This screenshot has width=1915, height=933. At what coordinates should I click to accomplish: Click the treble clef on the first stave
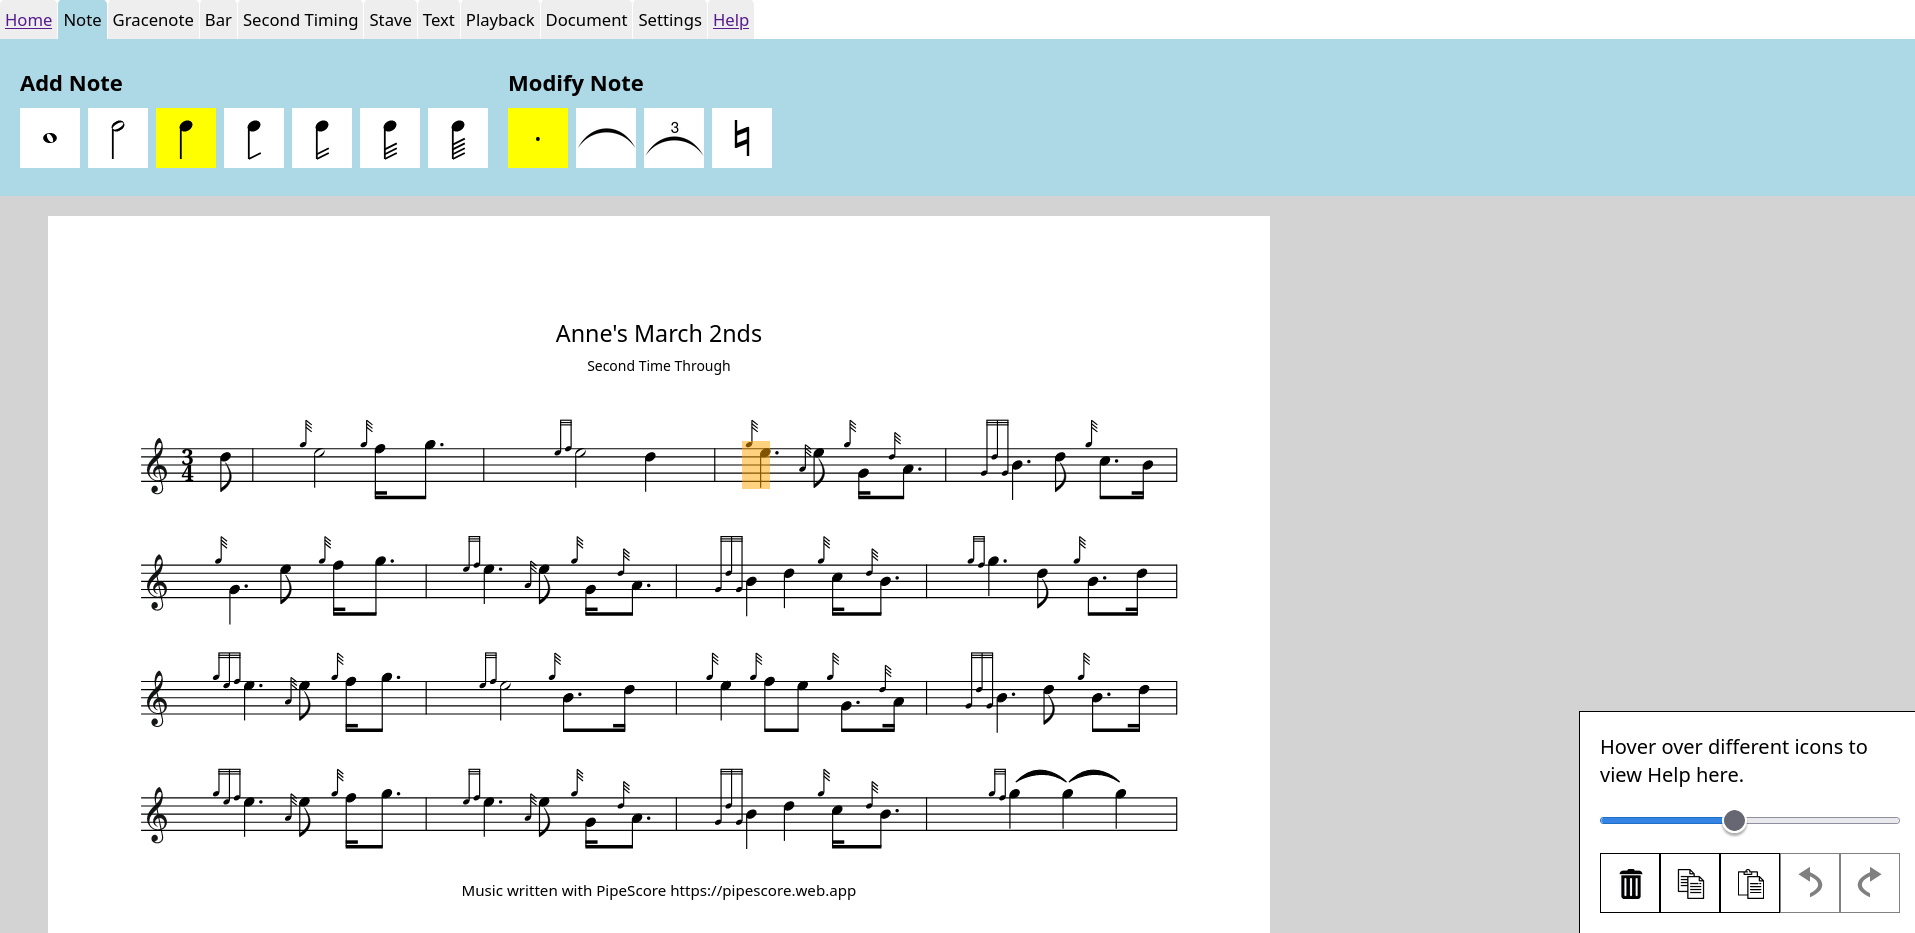157,467
